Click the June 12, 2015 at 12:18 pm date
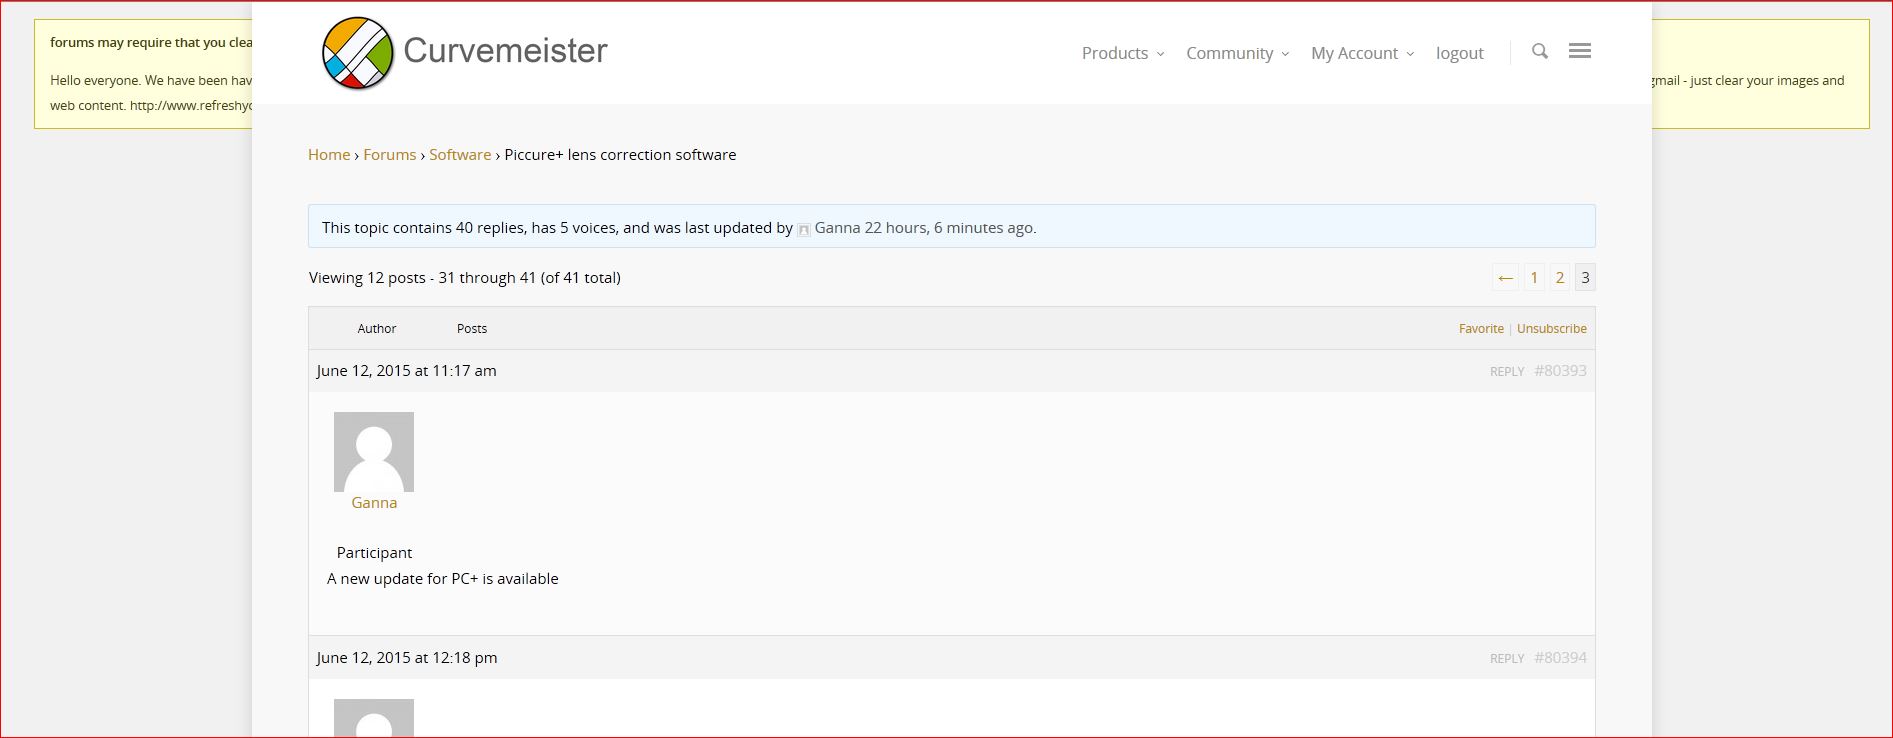 [407, 657]
